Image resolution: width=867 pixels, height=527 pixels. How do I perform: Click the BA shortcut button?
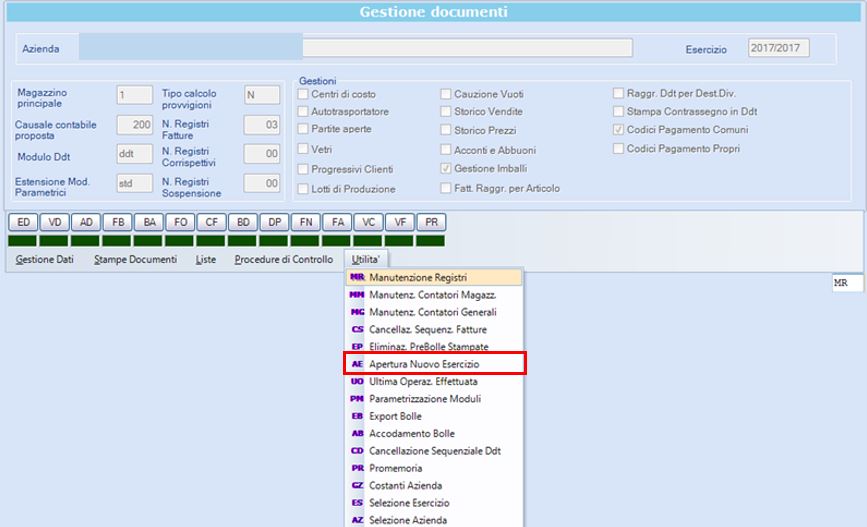pos(149,222)
